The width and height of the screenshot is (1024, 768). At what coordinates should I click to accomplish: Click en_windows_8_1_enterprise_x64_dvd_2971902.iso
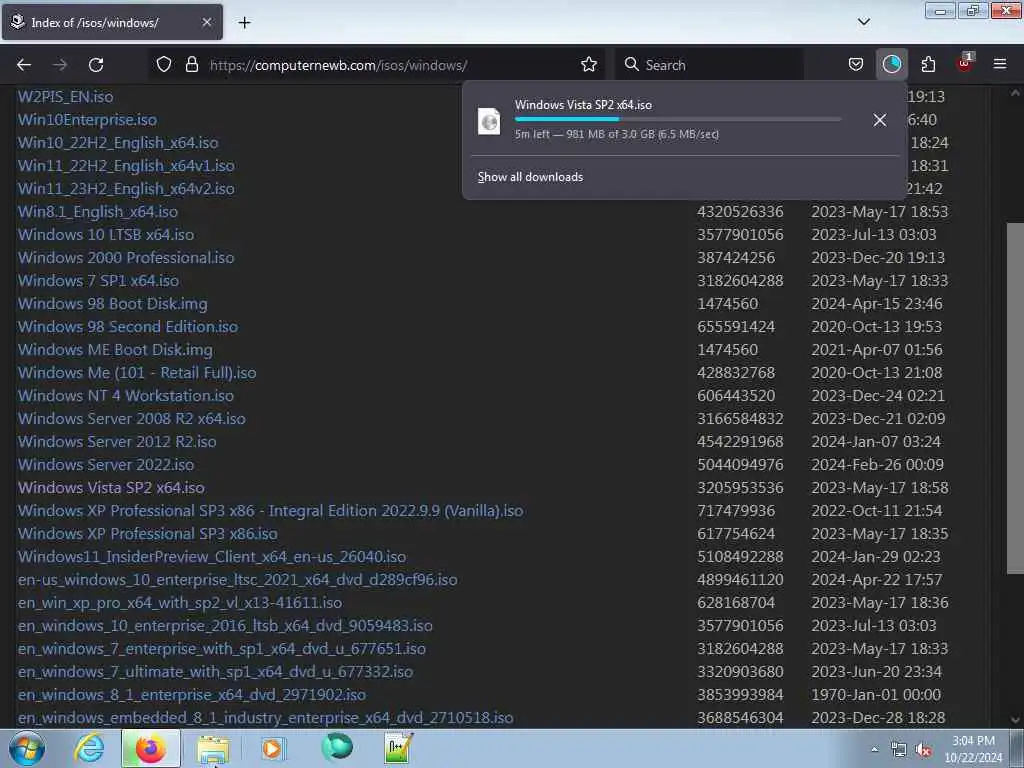(x=192, y=694)
